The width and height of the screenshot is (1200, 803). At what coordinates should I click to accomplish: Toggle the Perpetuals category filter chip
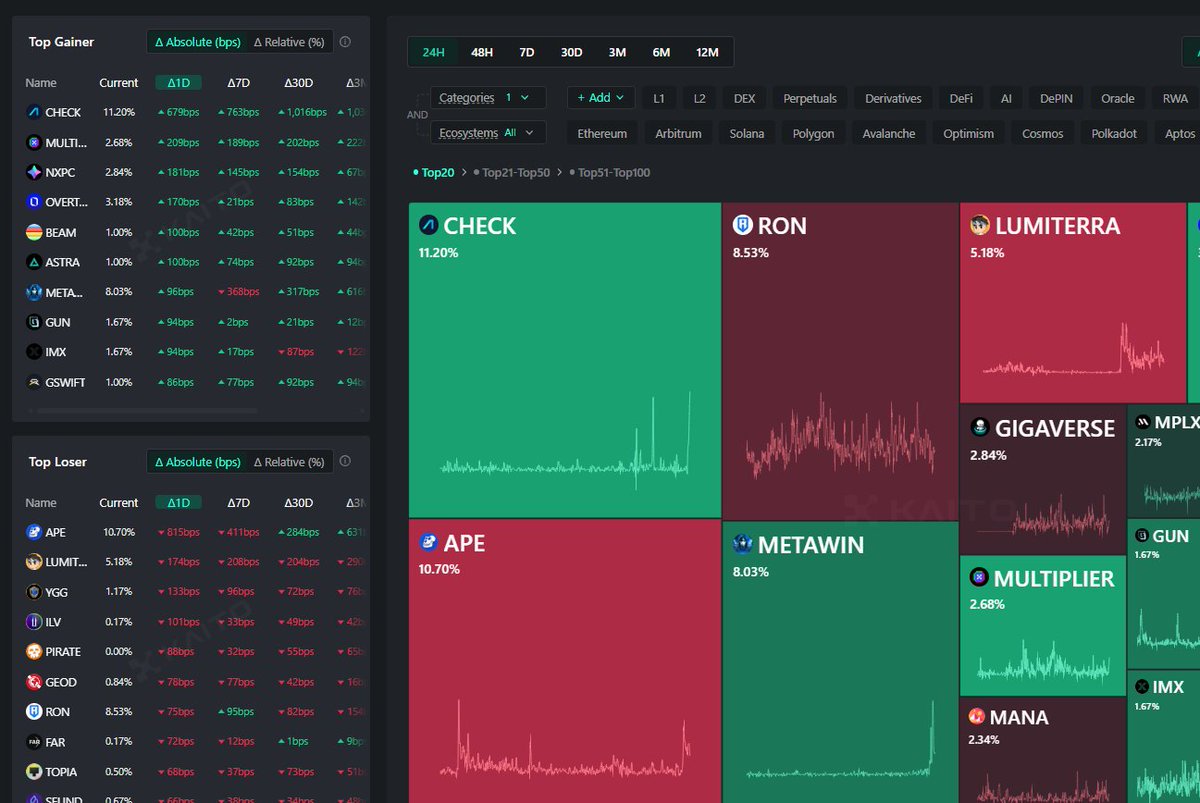tap(810, 98)
